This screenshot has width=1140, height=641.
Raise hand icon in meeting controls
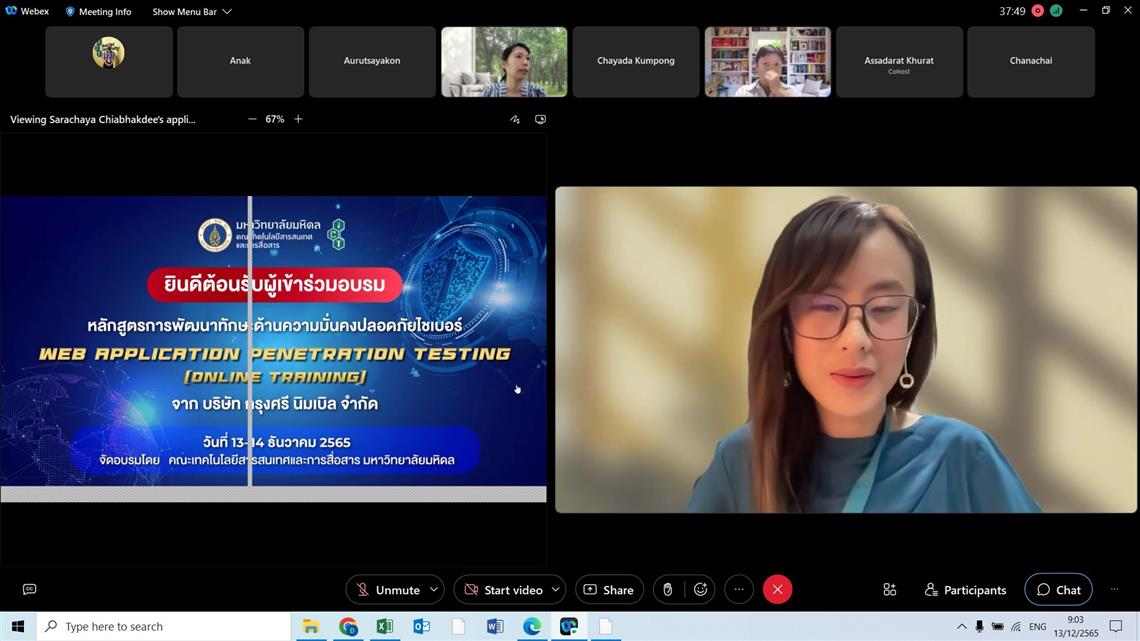point(668,590)
